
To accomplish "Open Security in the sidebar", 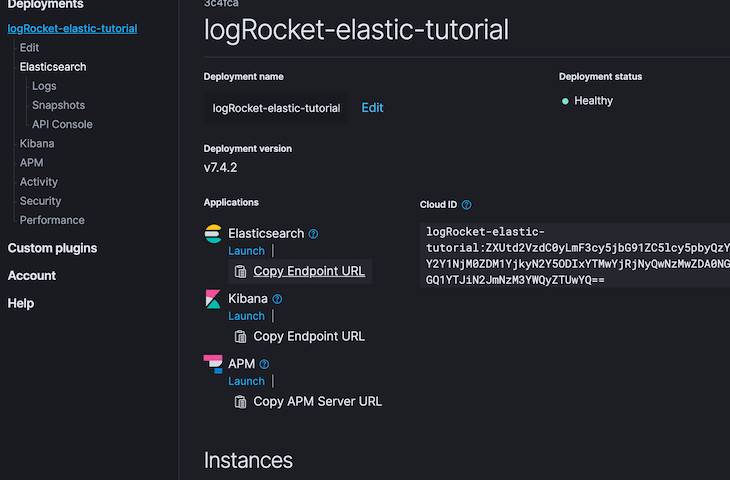I will [x=40, y=201].
